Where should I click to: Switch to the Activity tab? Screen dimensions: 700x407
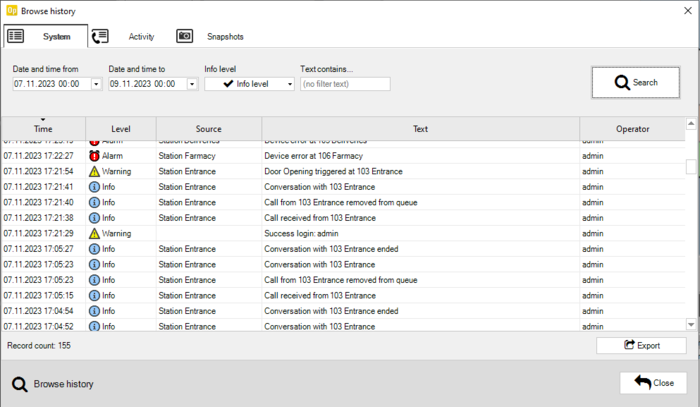coord(140,37)
